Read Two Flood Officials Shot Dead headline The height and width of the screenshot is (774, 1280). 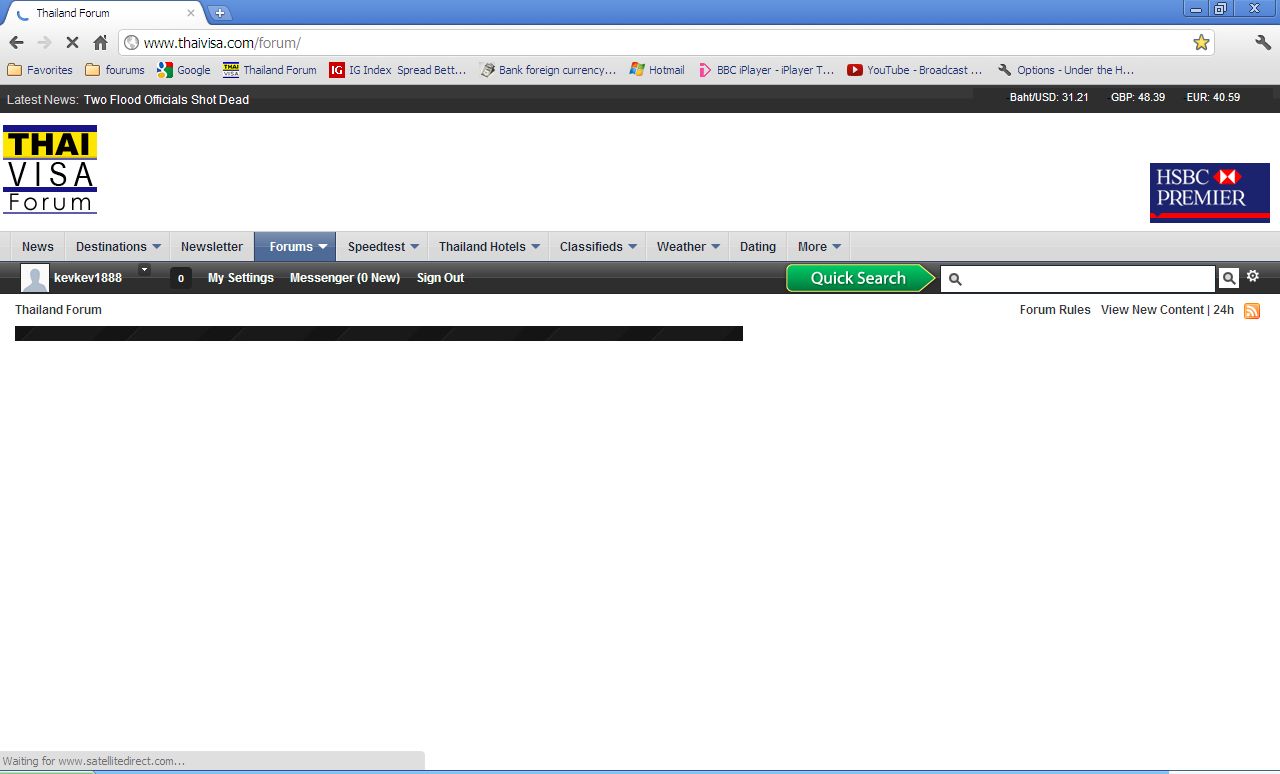click(166, 100)
